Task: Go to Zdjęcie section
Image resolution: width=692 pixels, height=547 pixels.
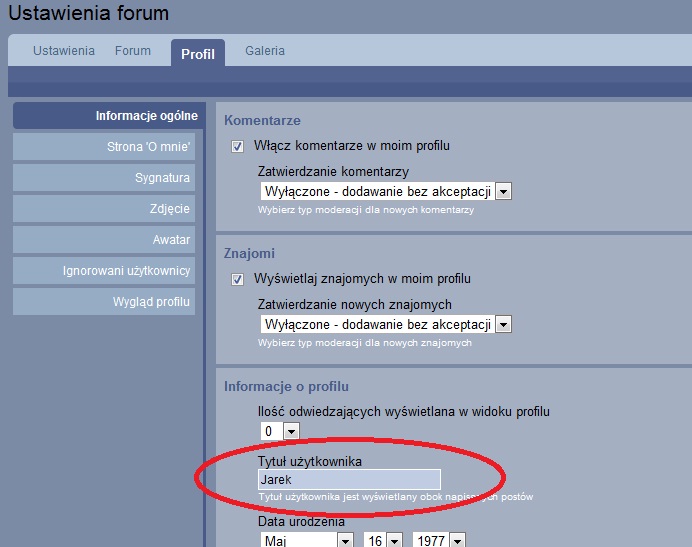Action: (x=109, y=209)
